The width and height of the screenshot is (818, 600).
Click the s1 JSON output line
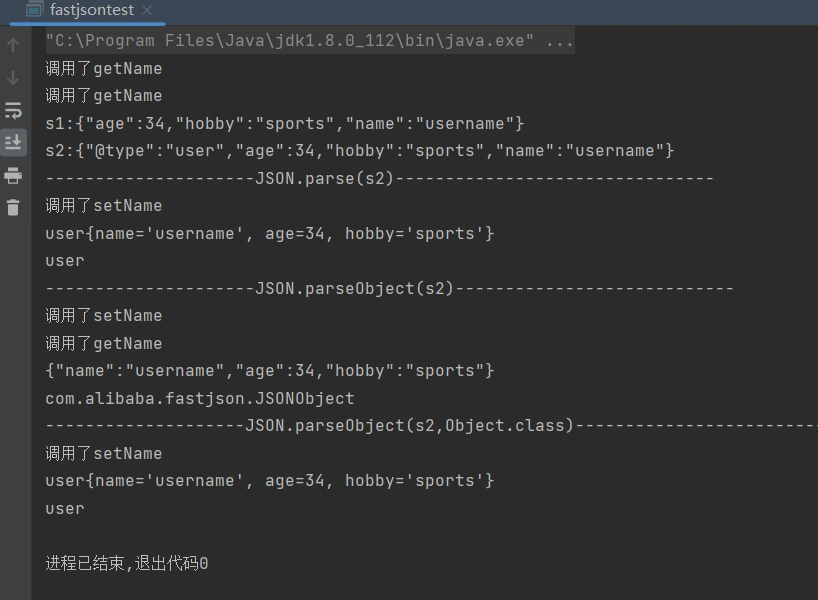pyautogui.click(x=285, y=124)
